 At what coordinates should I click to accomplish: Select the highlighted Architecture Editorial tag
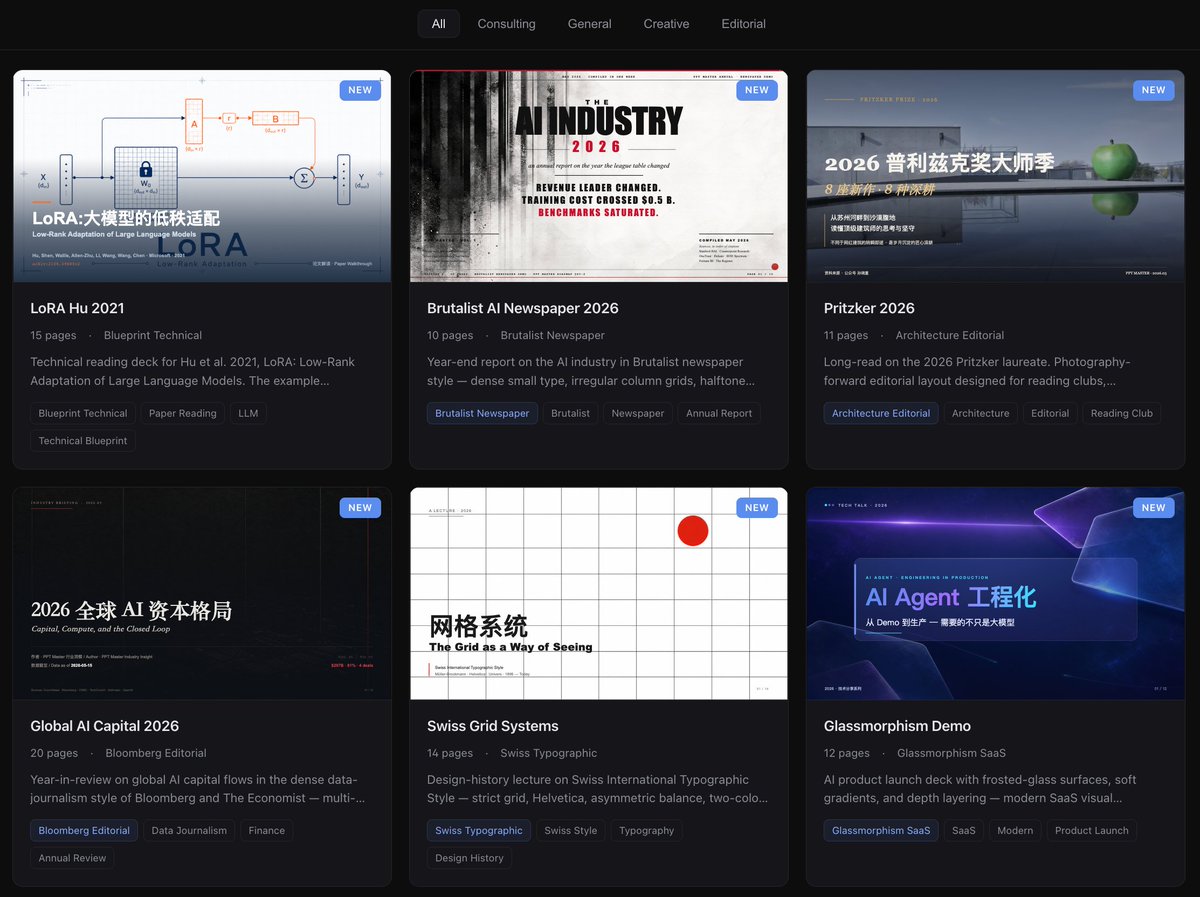point(881,413)
